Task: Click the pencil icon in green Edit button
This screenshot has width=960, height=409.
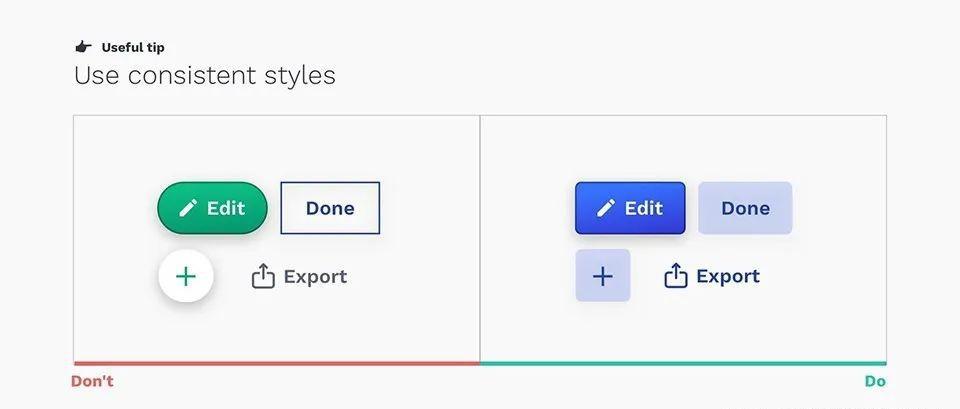Action: coord(188,209)
